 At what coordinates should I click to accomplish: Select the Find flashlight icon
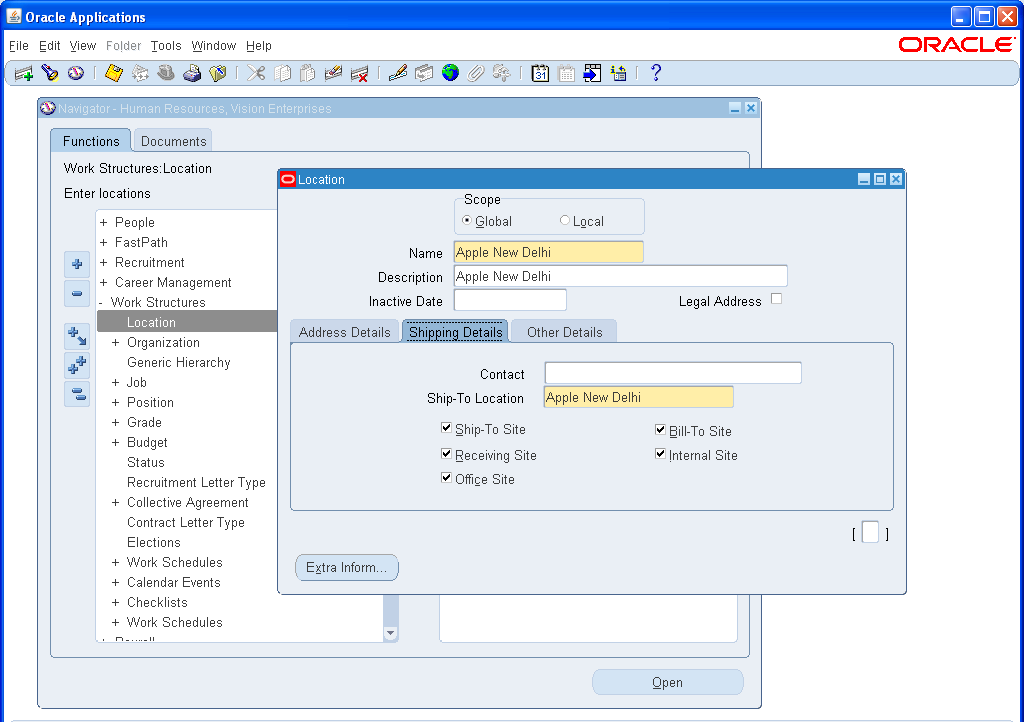point(50,72)
